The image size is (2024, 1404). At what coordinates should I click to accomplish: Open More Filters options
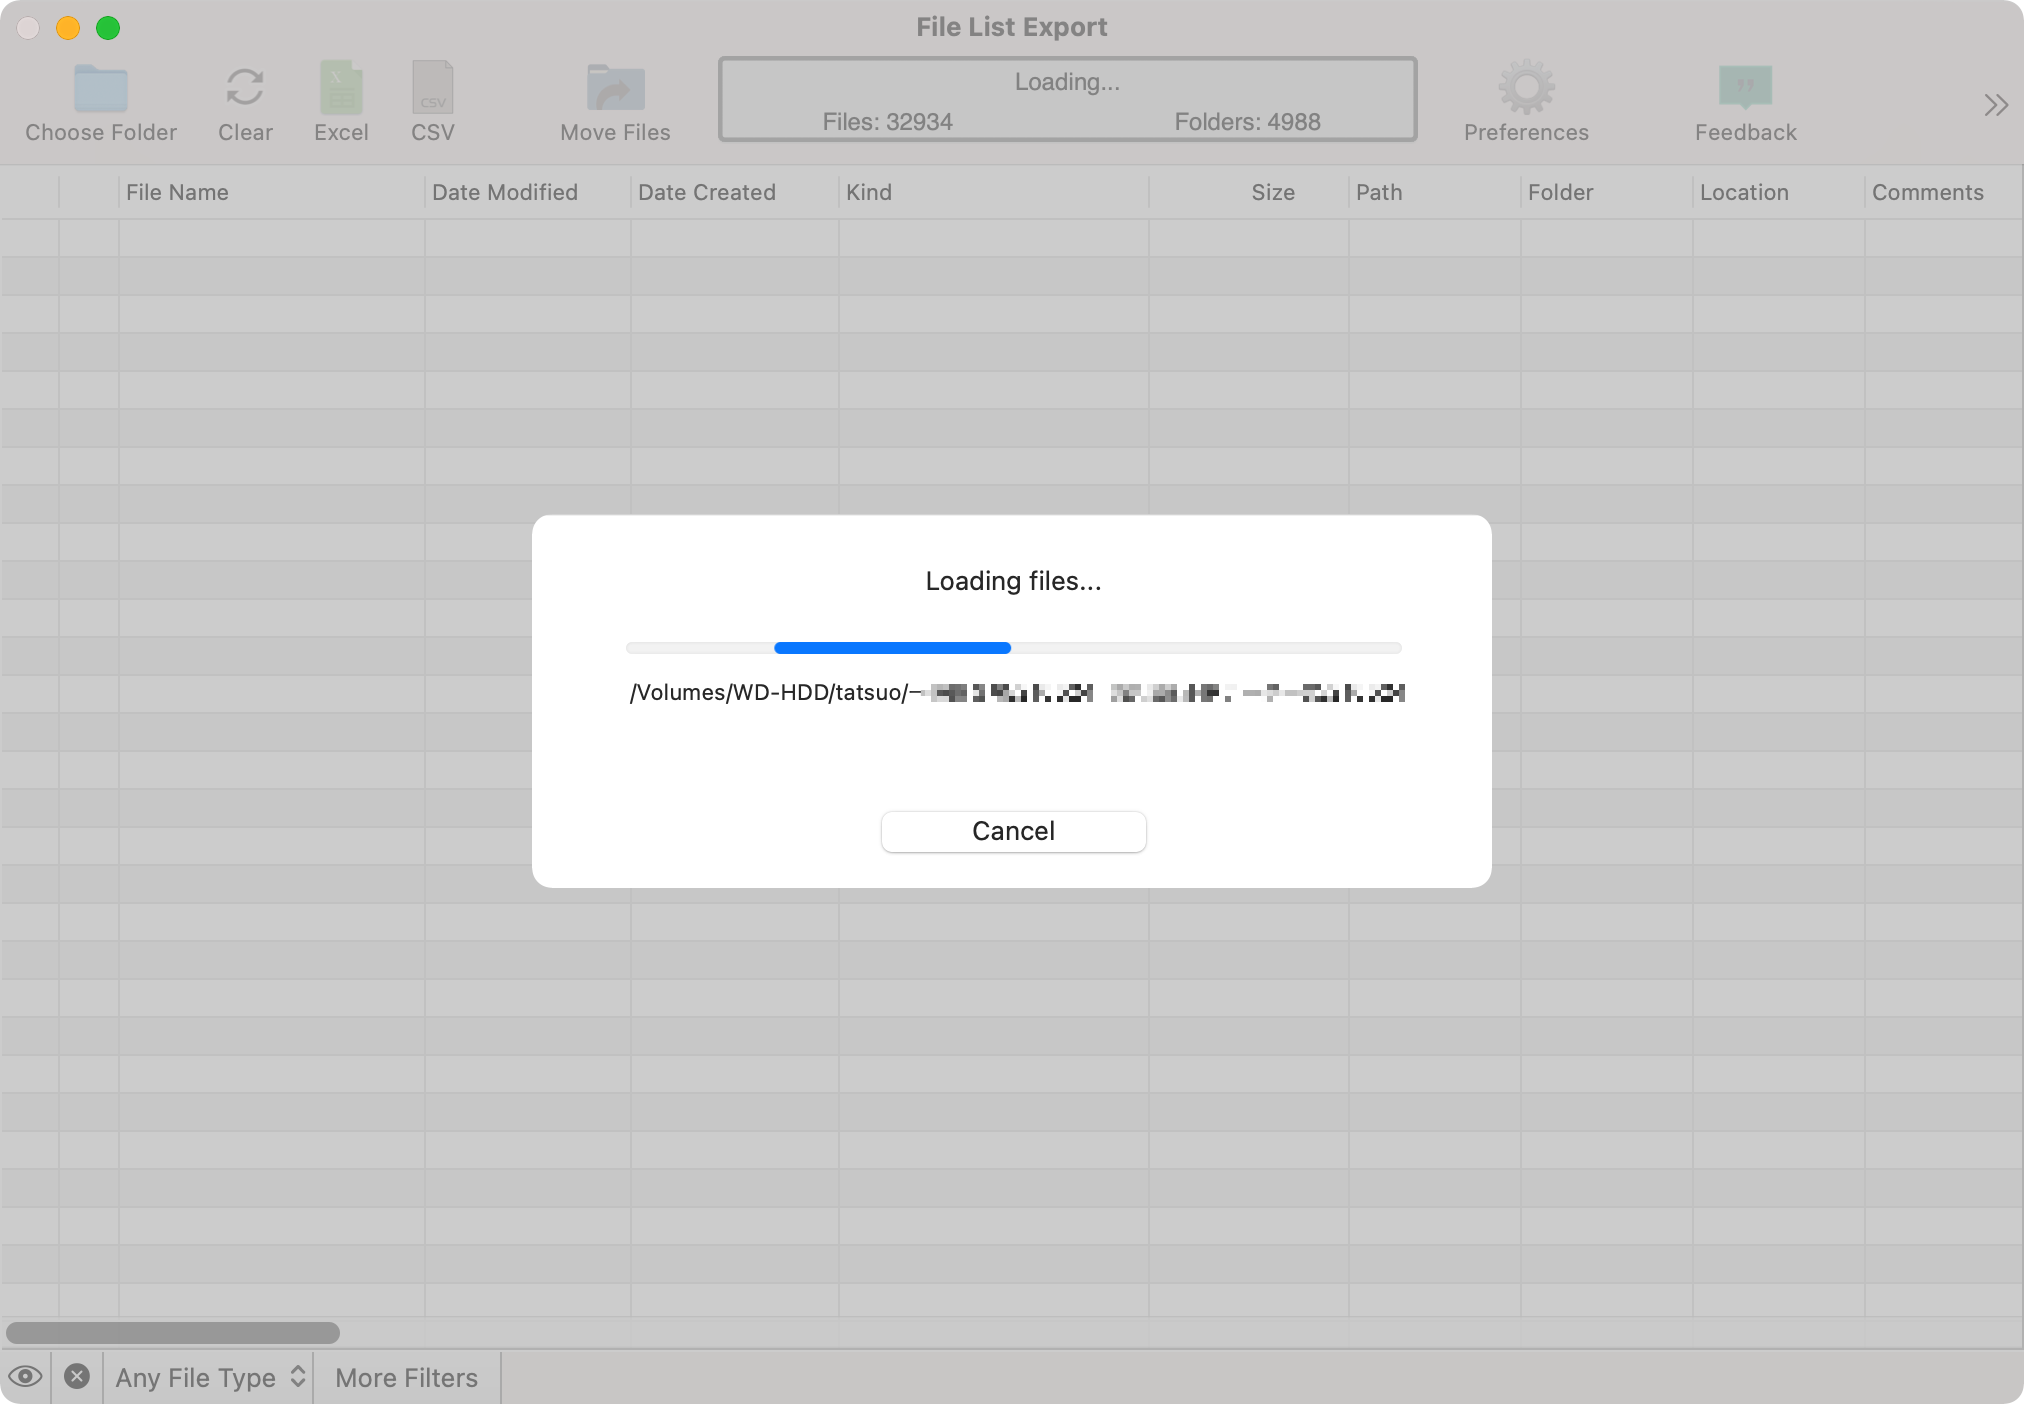(405, 1377)
